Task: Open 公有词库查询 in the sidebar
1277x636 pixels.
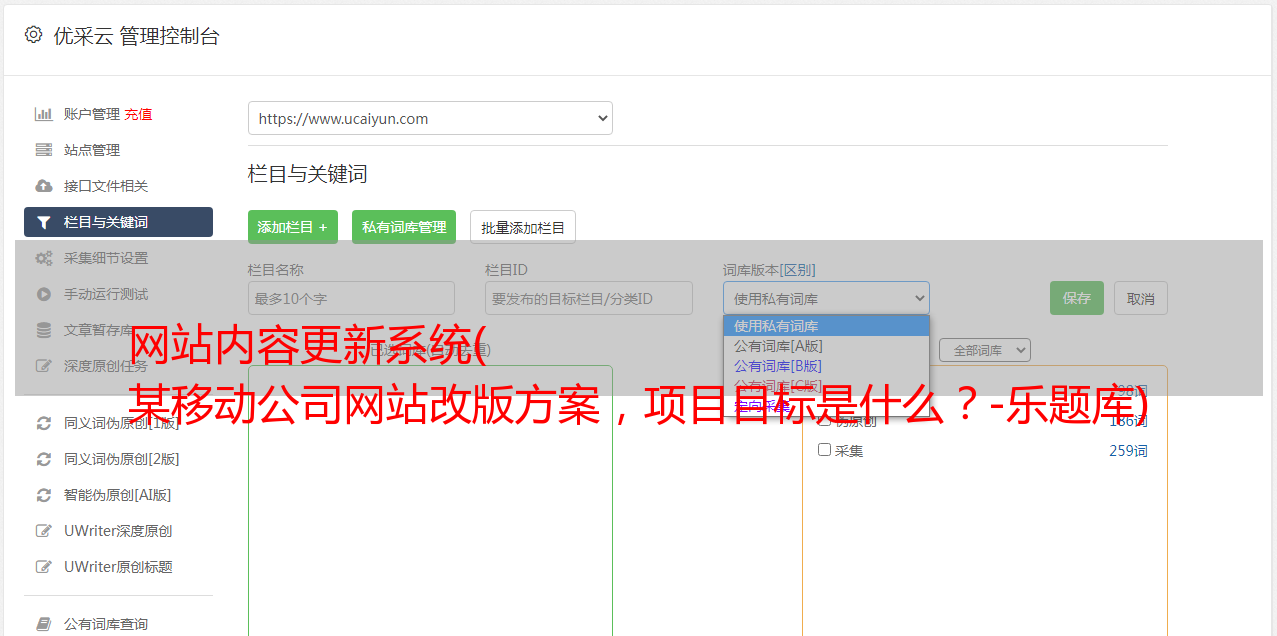Action: (x=106, y=624)
